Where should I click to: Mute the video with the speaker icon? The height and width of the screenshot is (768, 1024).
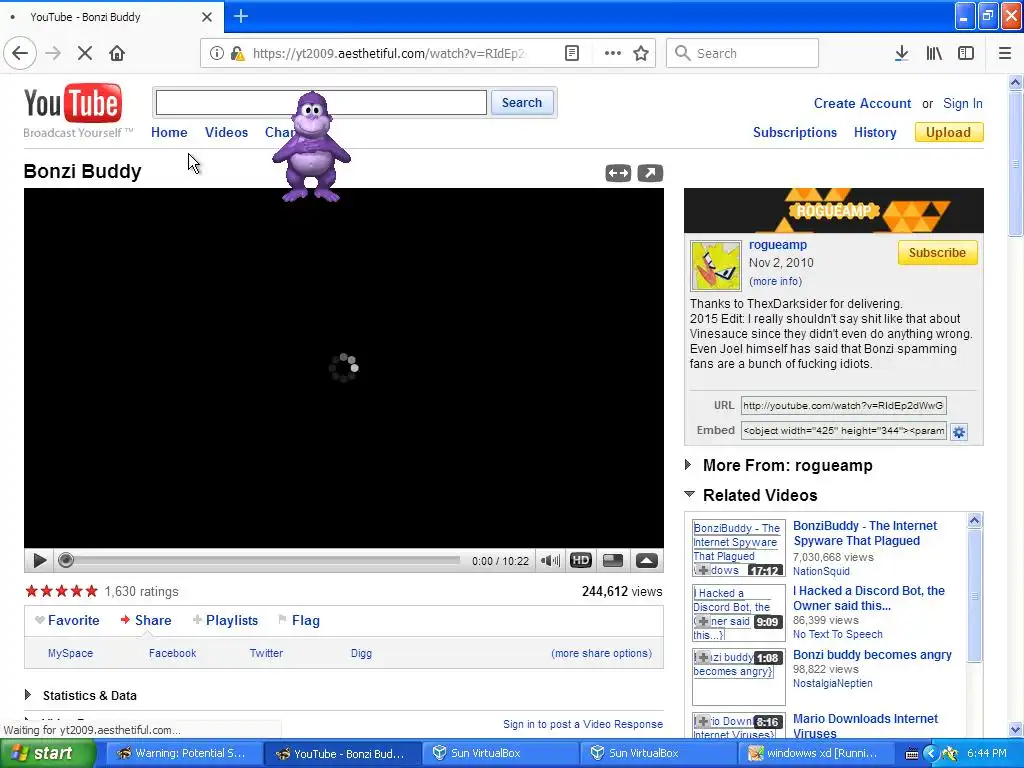[550, 560]
